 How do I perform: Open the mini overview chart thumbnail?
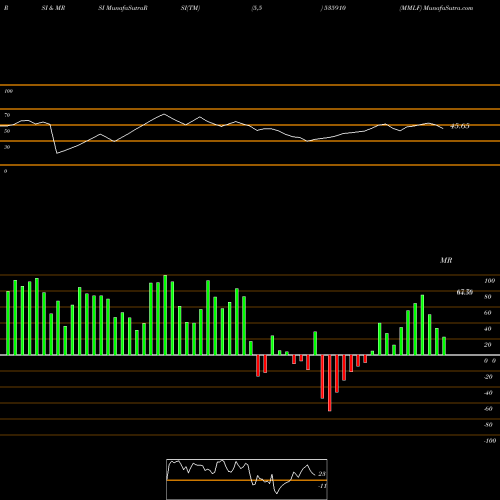(x=247, y=479)
